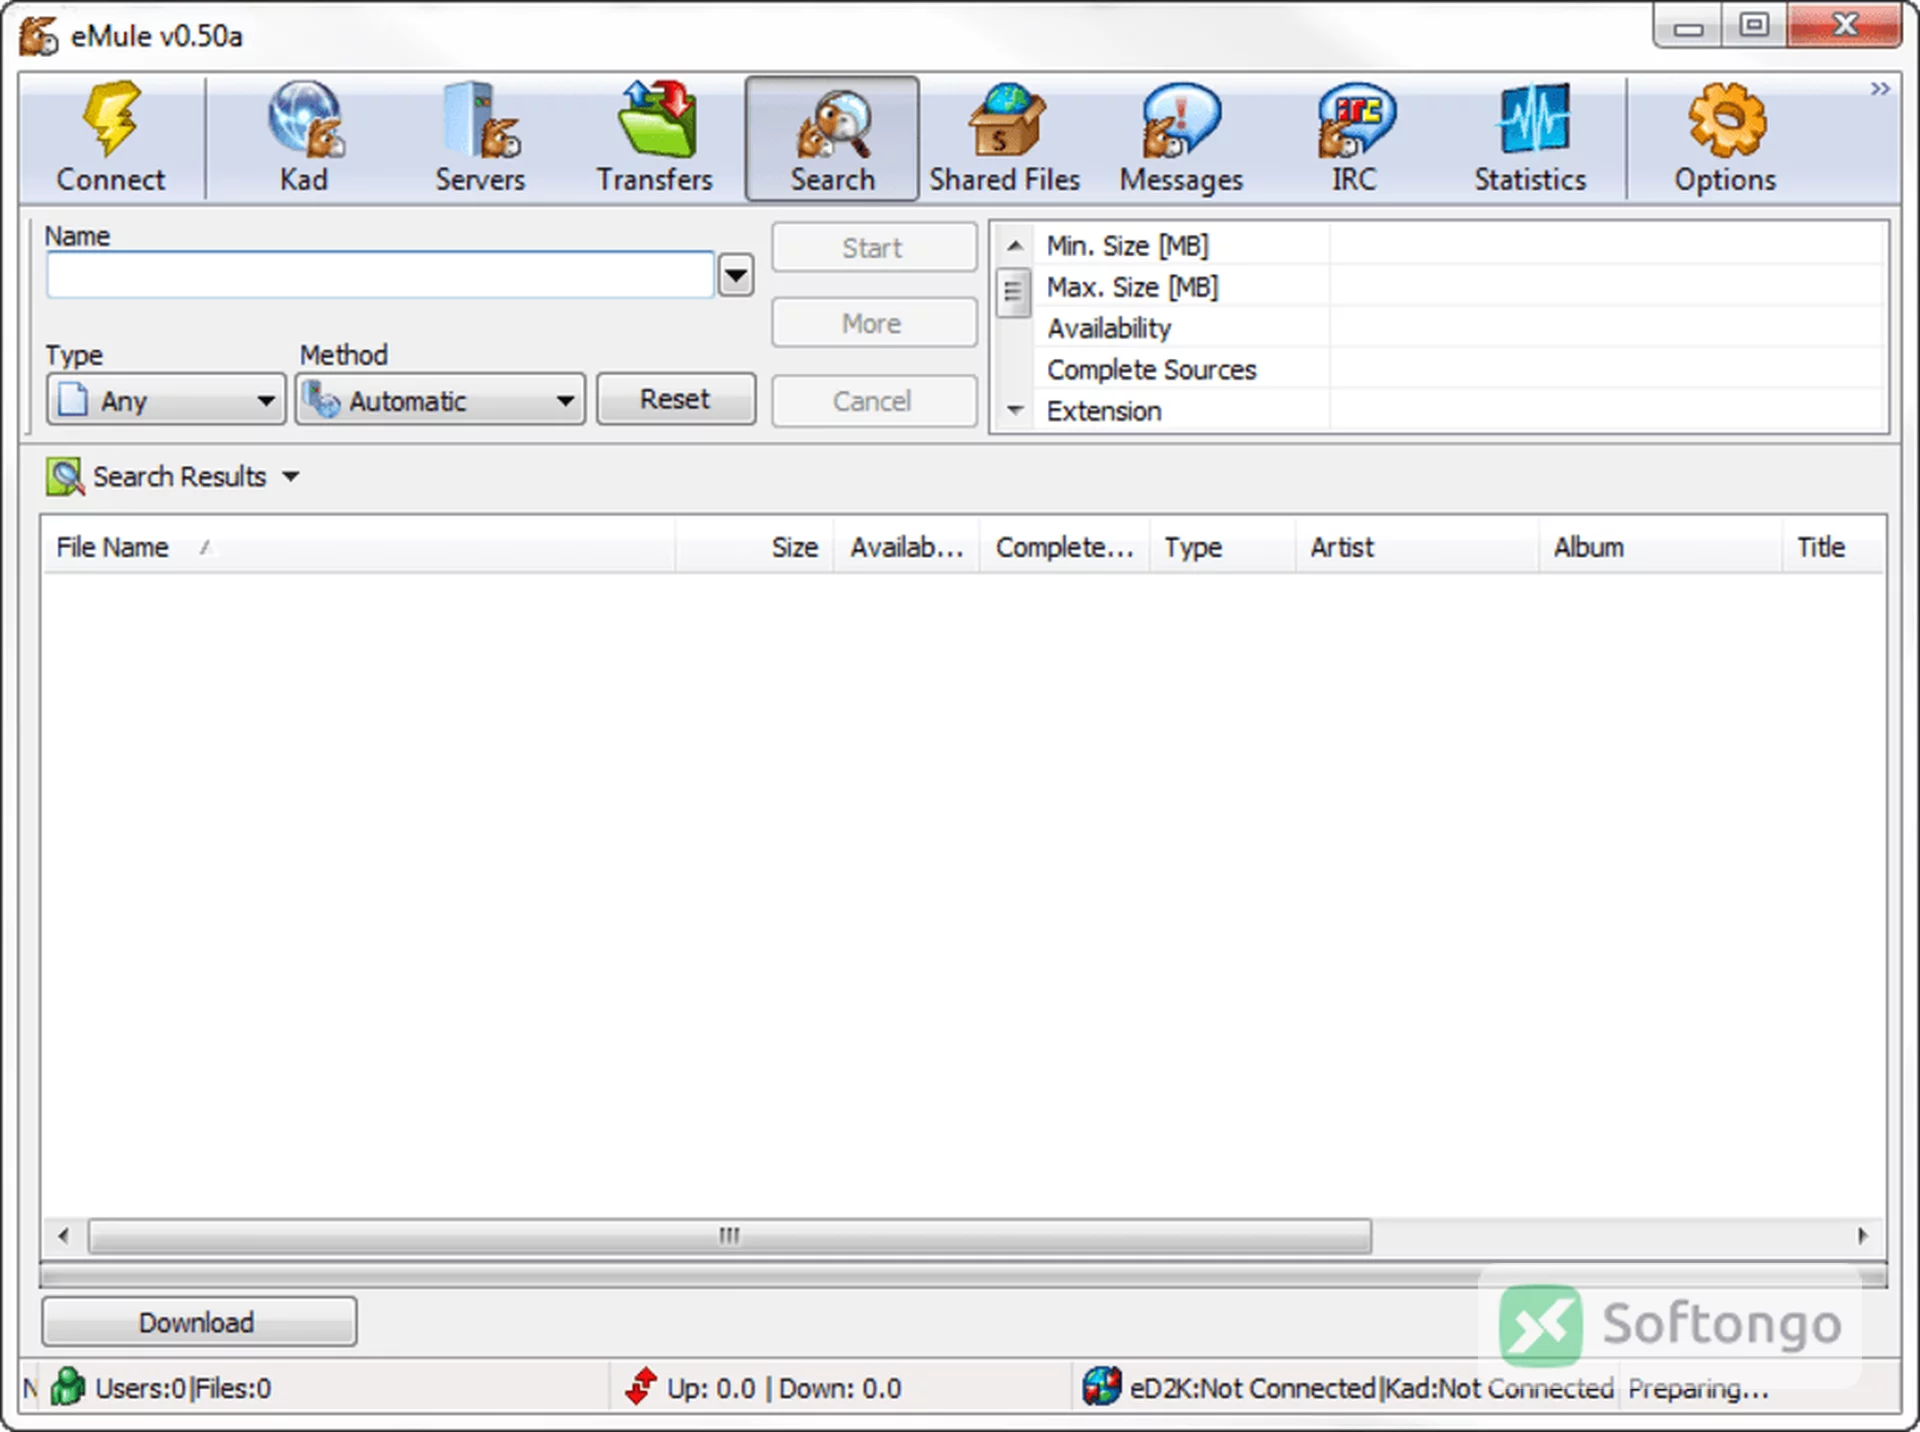Open the Servers toolbar icon

479,138
